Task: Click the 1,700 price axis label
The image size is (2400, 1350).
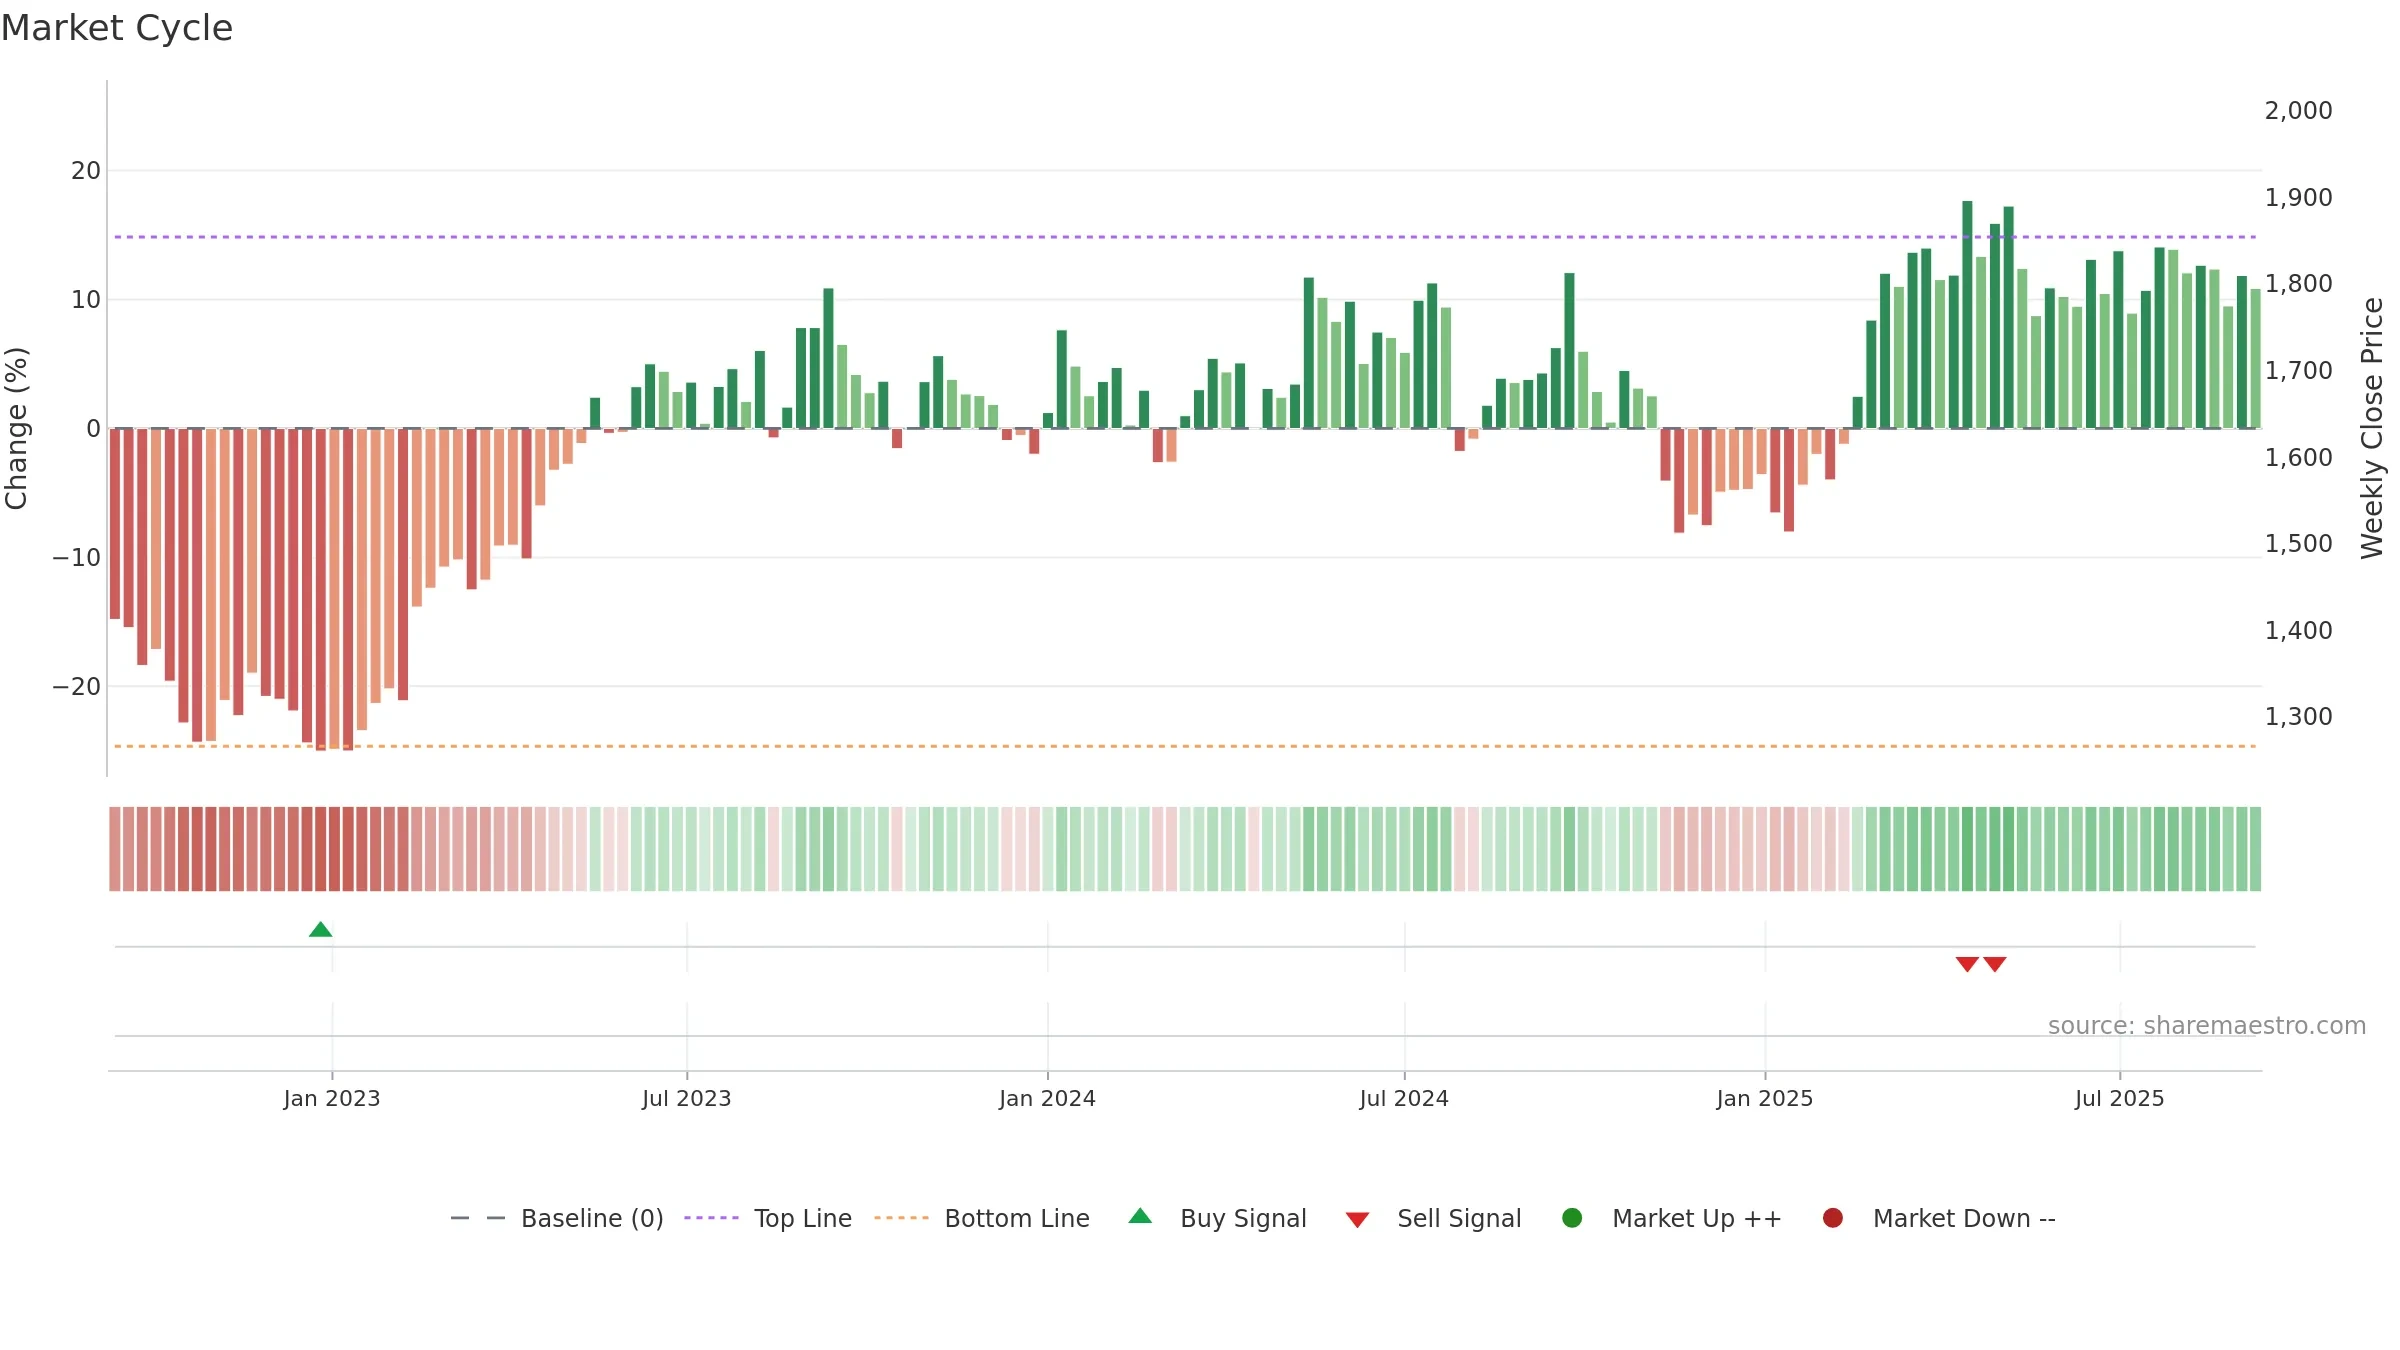Action: click(2298, 371)
